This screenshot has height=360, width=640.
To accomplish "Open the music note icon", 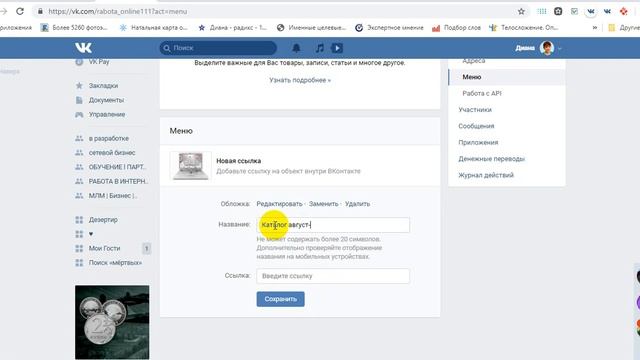I will (320, 48).
